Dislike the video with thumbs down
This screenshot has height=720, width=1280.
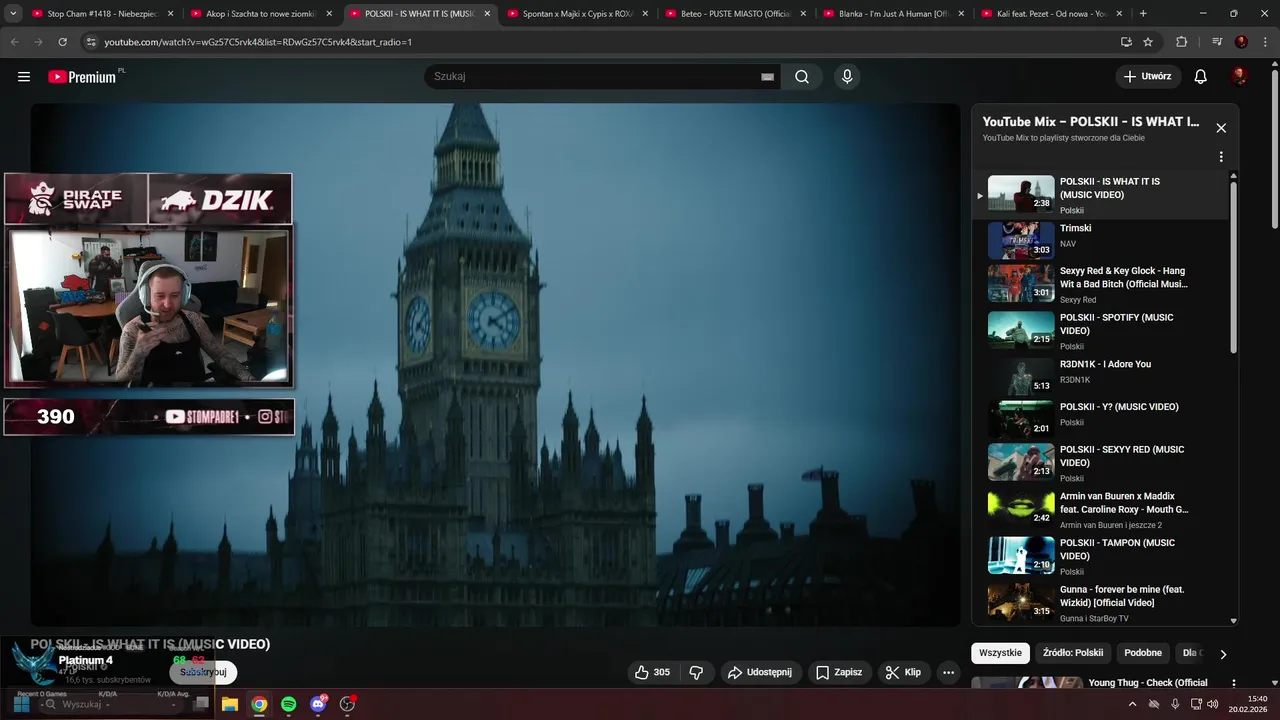coord(697,672)
